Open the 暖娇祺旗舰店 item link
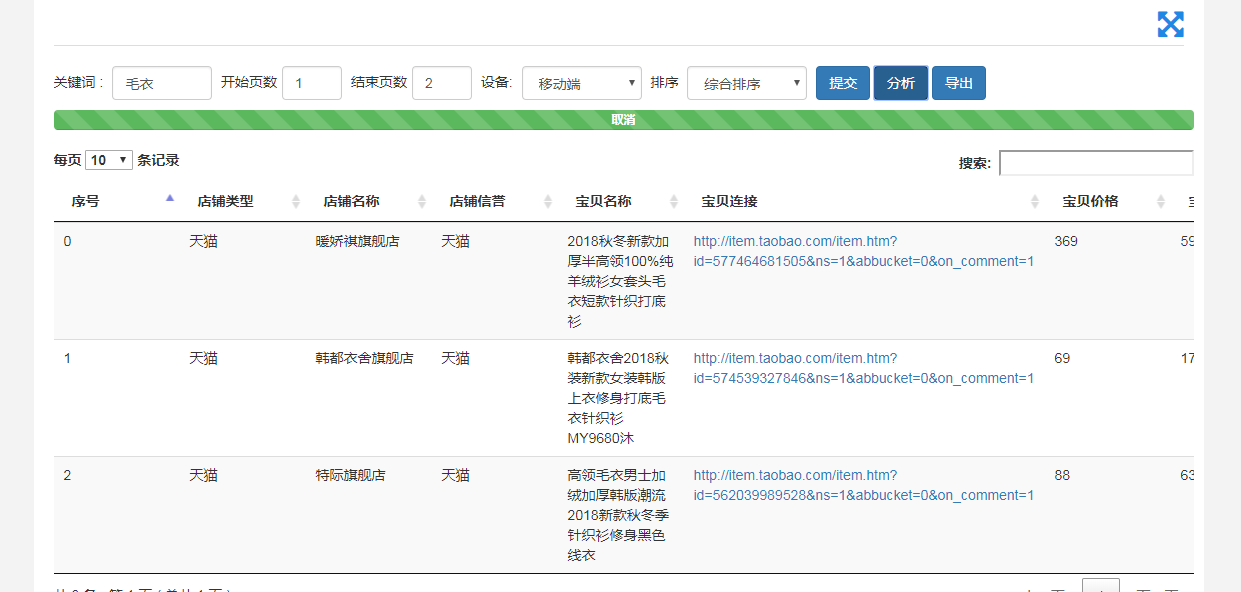Screen dimensions: 1241x592 [x=863, y=252]
